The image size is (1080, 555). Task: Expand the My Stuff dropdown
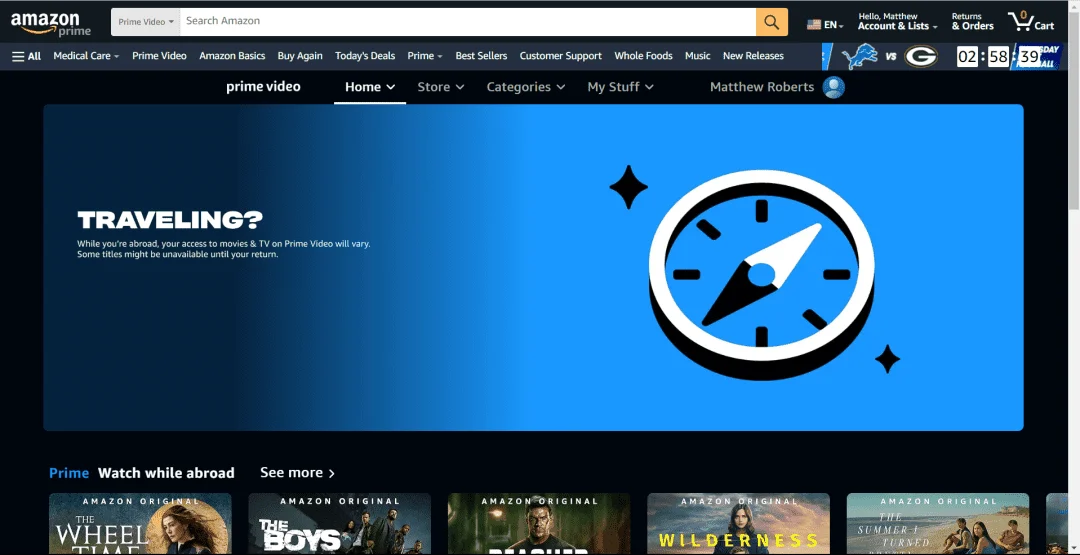[620, 87]
